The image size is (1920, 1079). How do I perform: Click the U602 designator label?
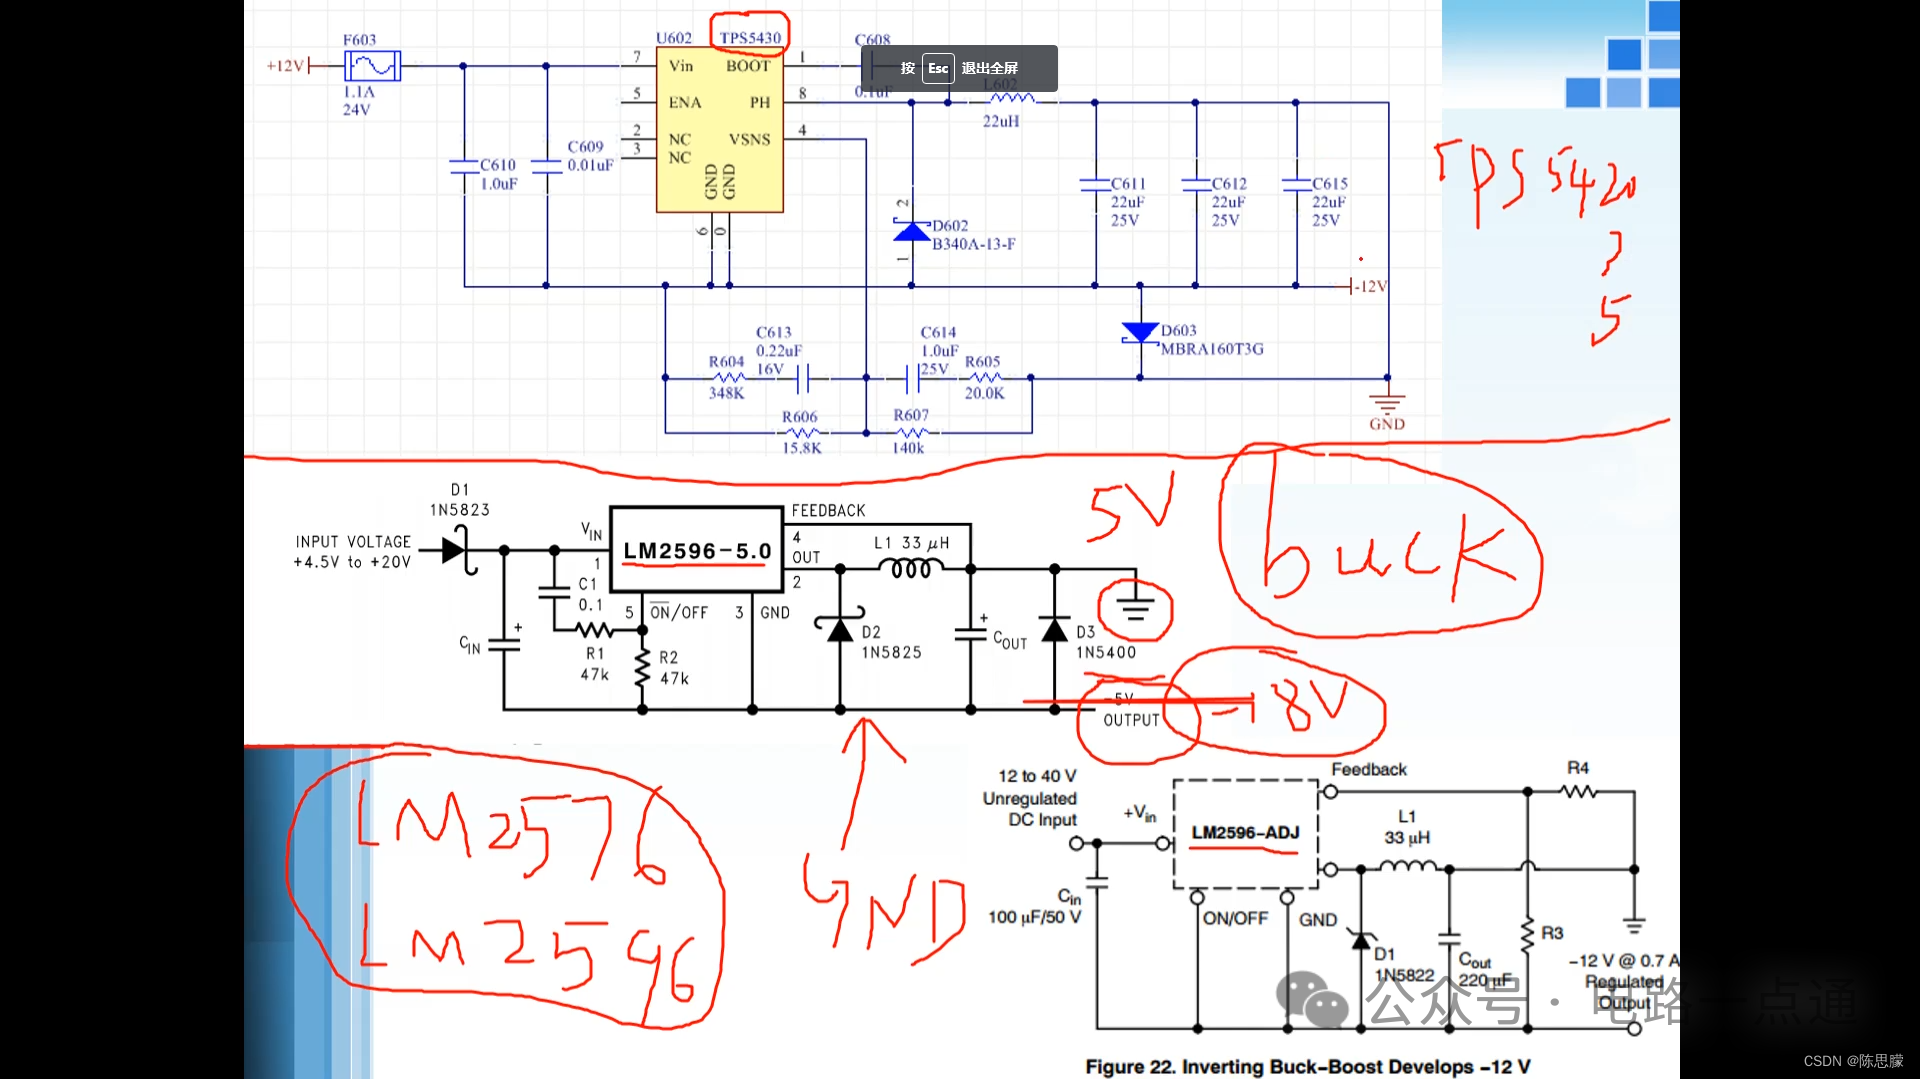673,38
